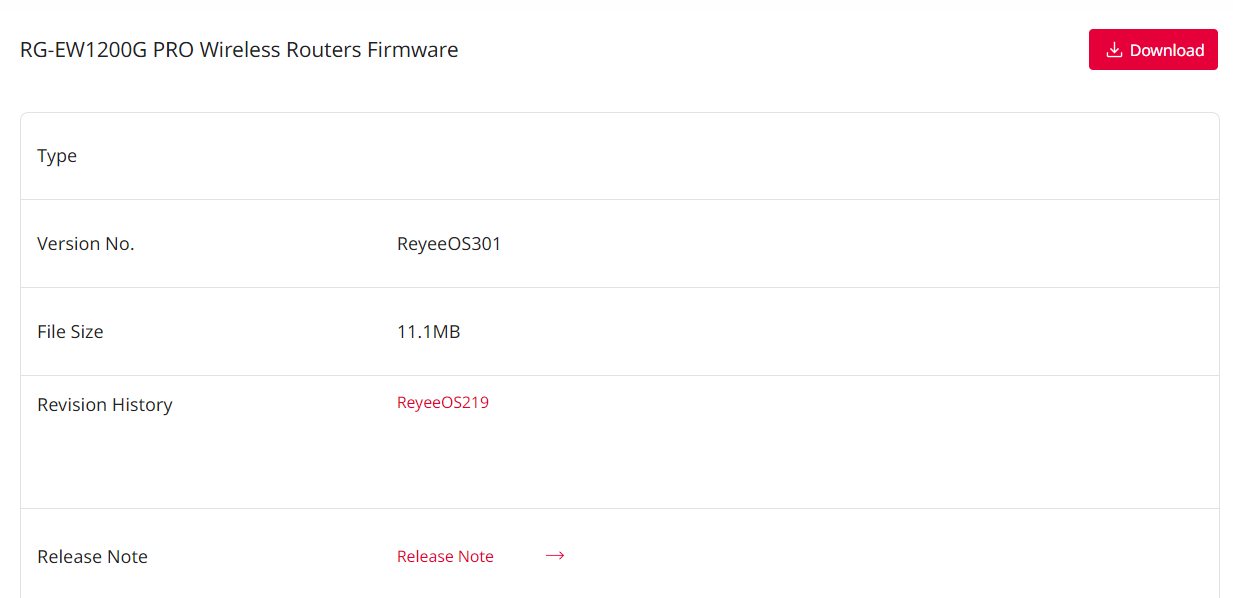This screenshot has width=1233, height=598.
Task: Click the Revision History label
Action: click(105, 405)
